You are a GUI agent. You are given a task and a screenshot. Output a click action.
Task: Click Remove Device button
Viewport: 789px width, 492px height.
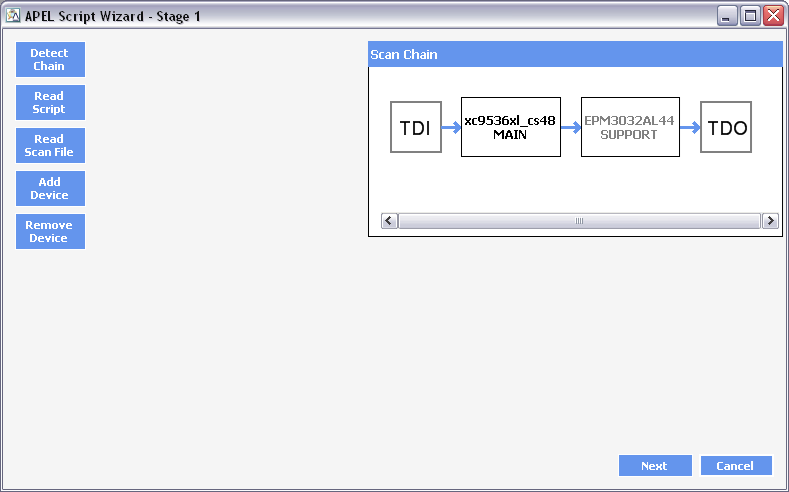tap(50, 231)
